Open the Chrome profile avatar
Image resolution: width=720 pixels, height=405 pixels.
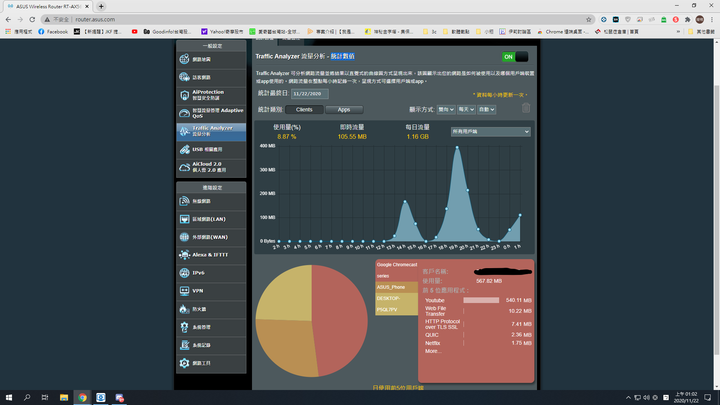tap(700, 19)
